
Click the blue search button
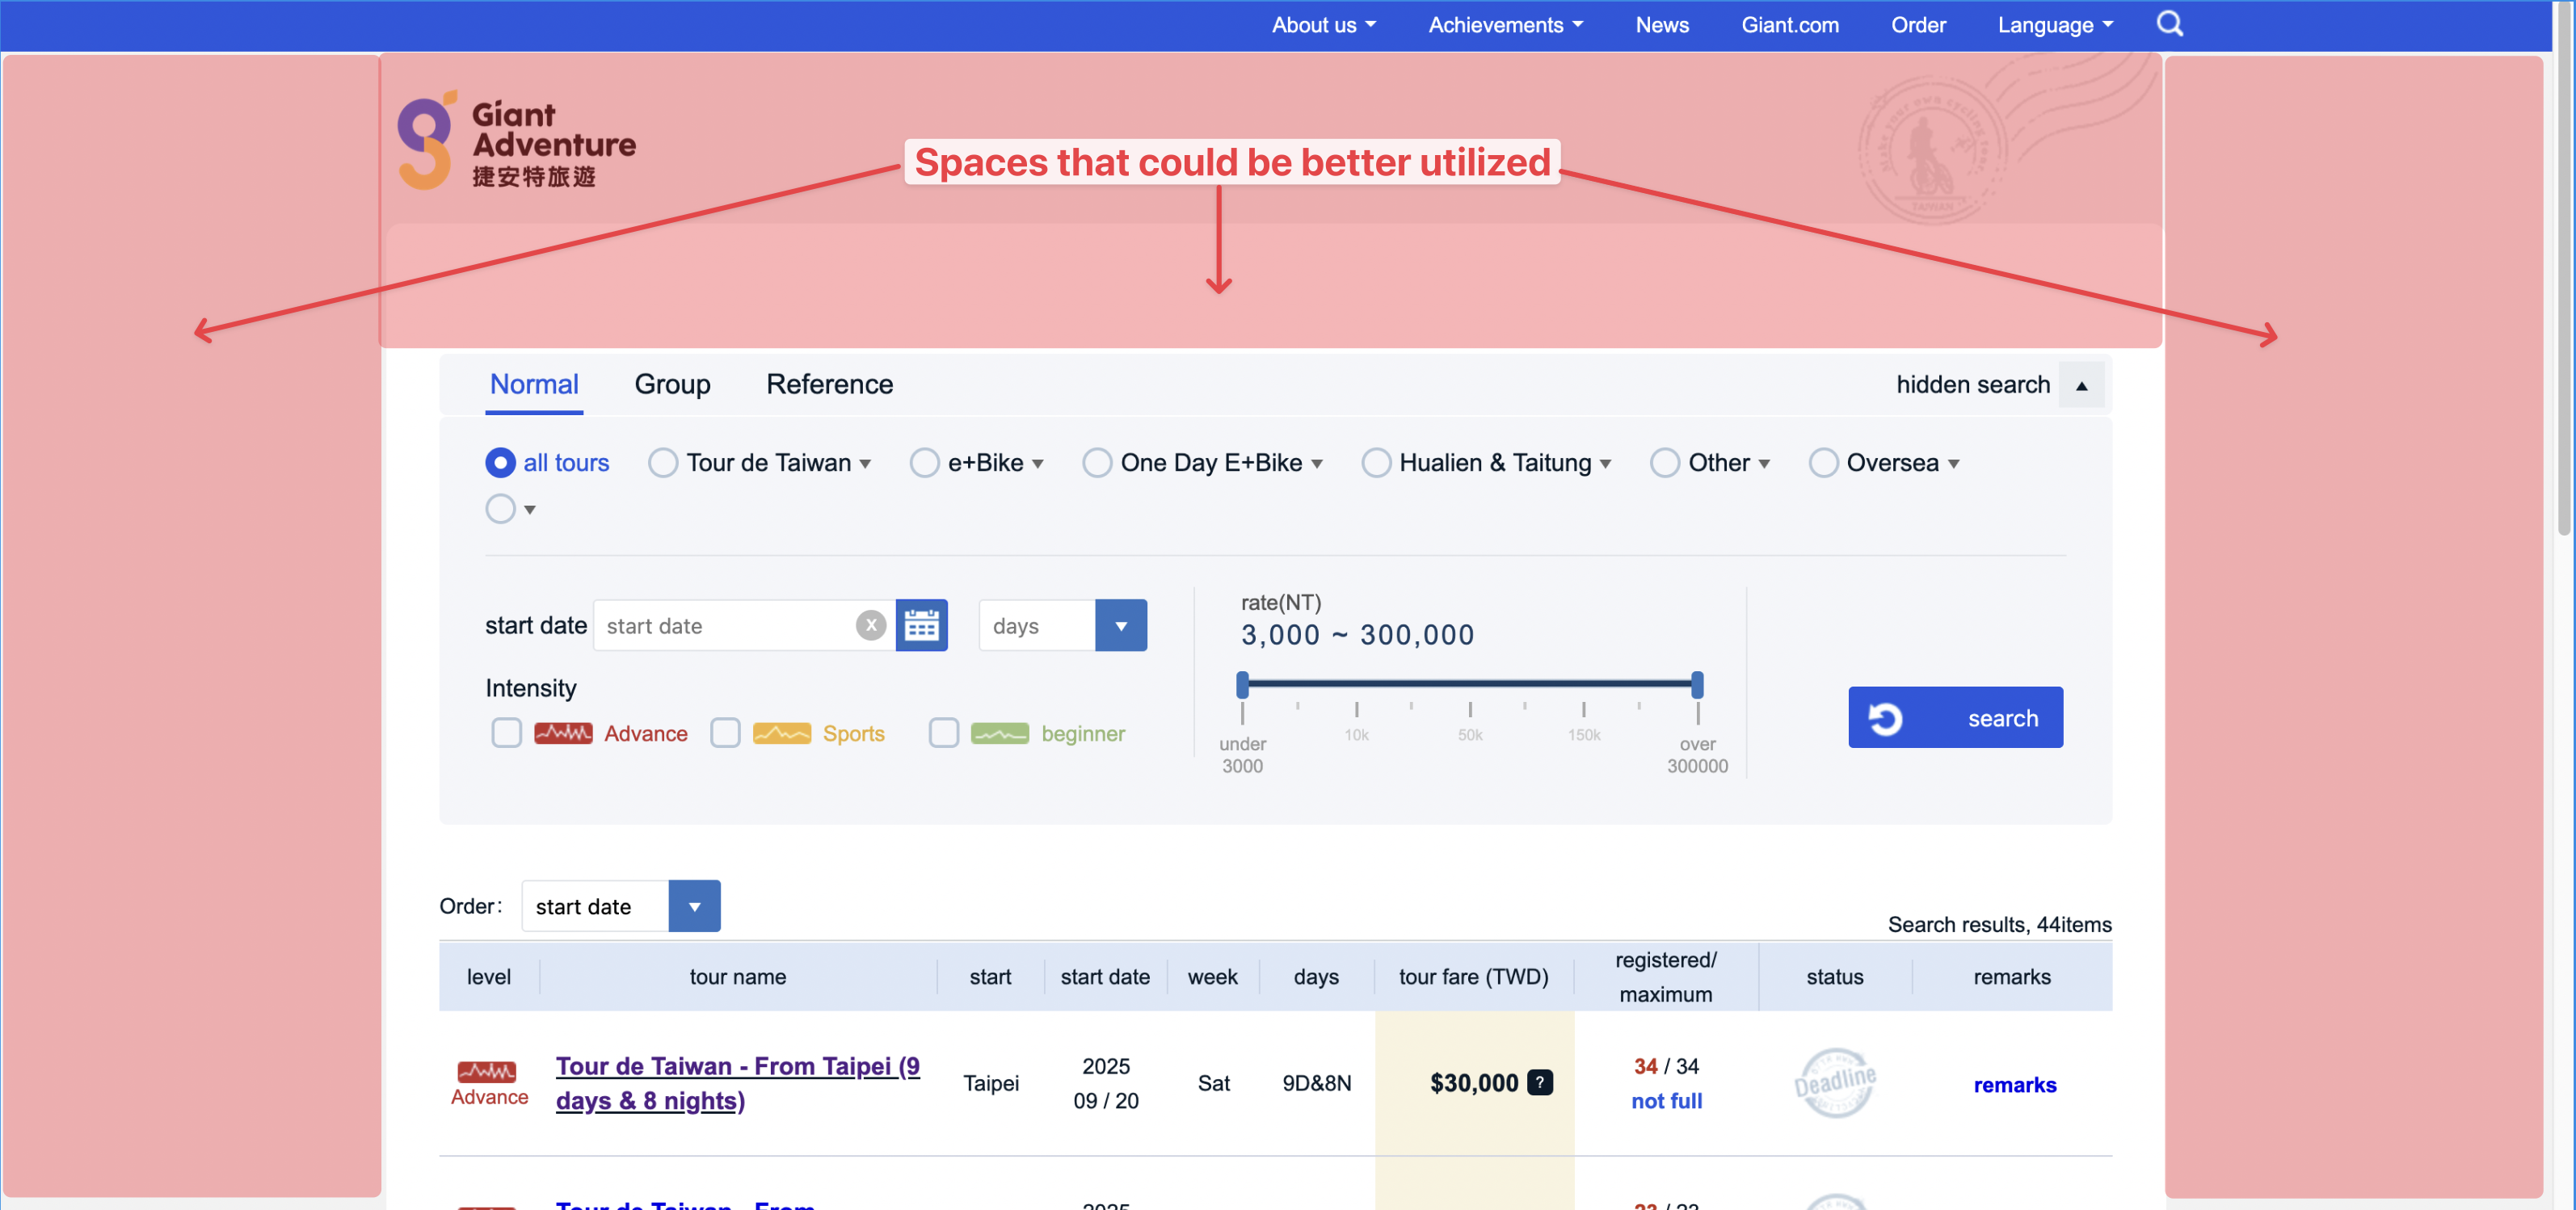[x=1955, y=718]
